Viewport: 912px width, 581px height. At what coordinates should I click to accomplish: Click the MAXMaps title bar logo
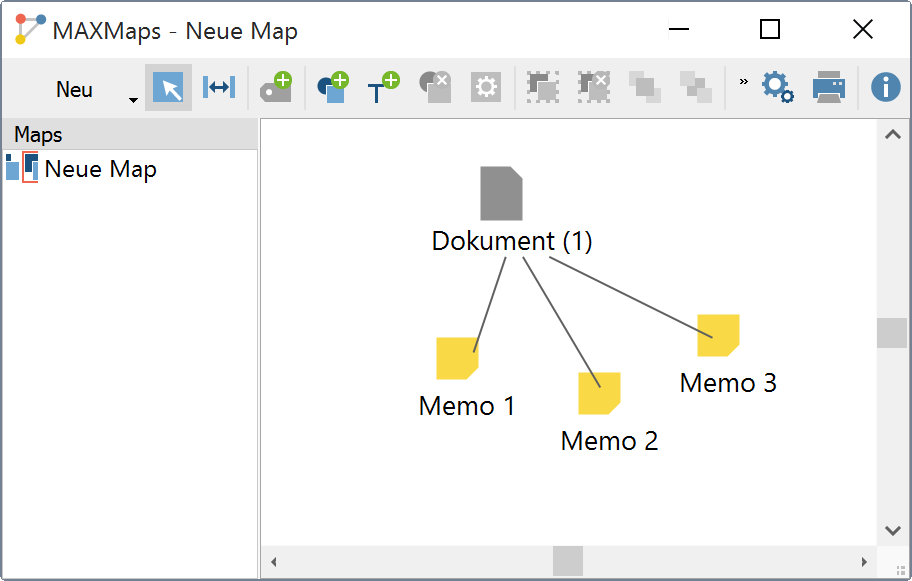[30, 29]
